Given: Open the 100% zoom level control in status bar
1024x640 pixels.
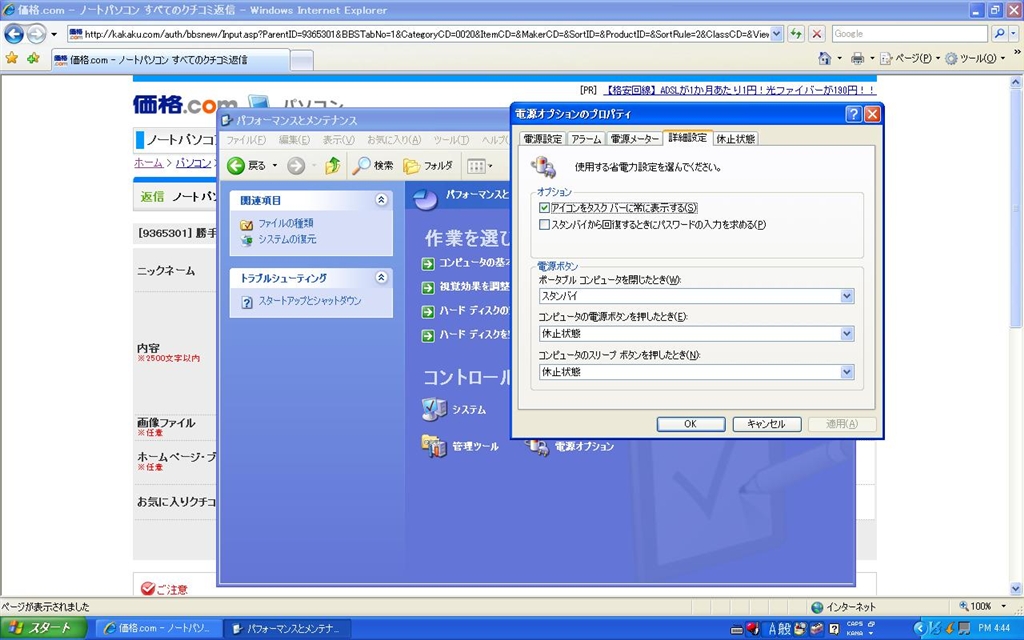Looking at the screenshot, I should click(982, 607).
